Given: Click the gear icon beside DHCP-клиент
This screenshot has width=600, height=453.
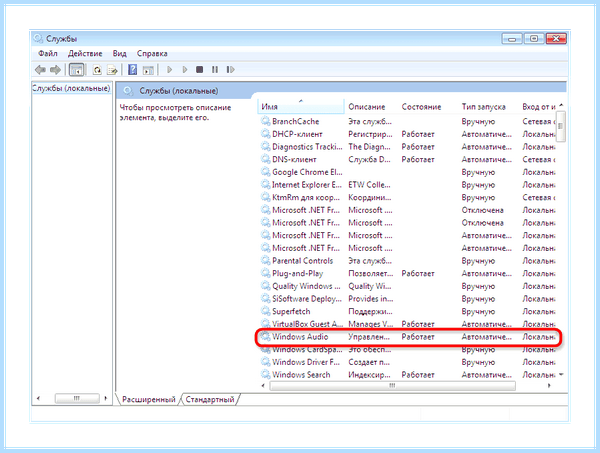Looking at the screenshot, I should (x=266, y=134).
